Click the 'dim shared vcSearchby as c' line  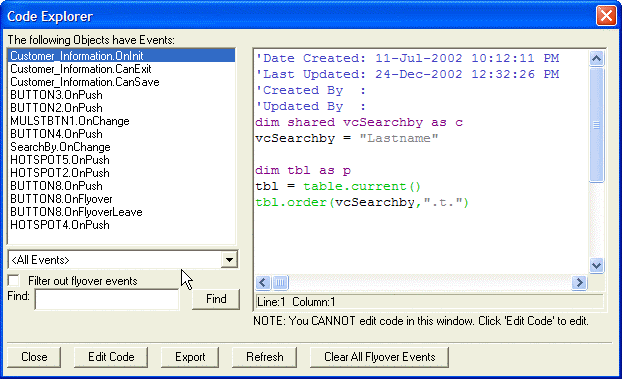click(x=359, y=122)
